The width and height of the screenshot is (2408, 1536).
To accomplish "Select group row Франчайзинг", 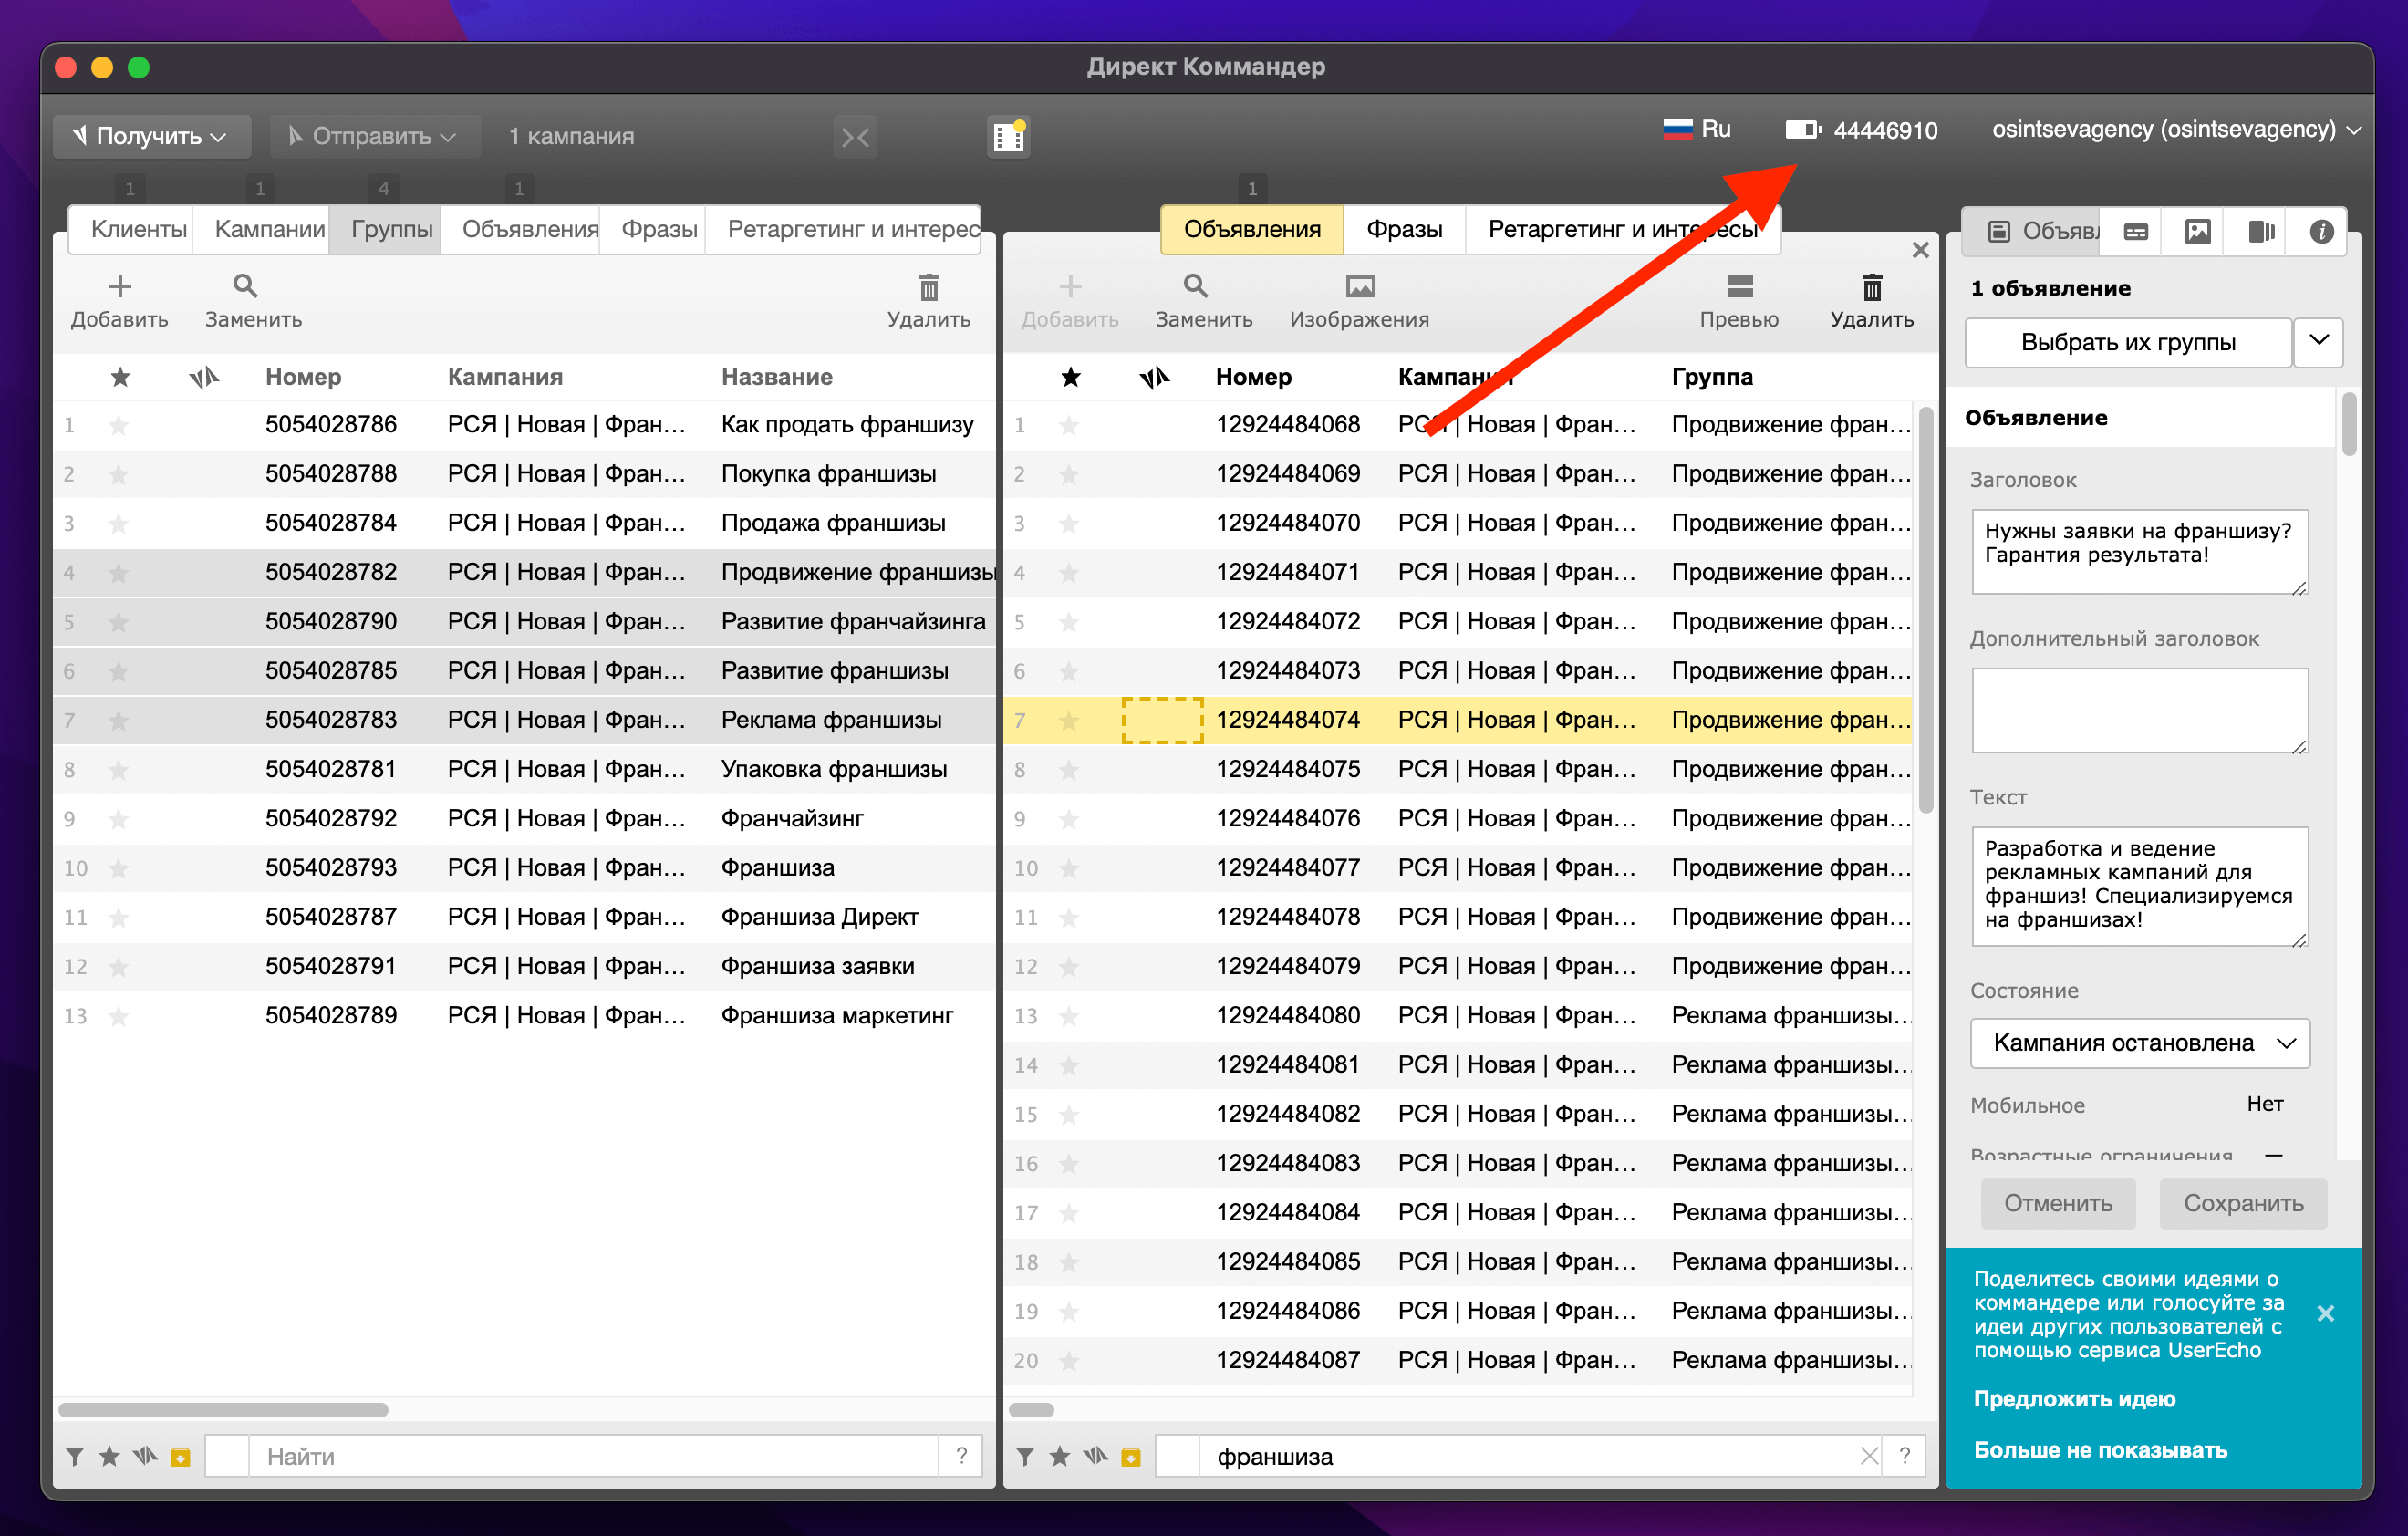I will 524,820.
